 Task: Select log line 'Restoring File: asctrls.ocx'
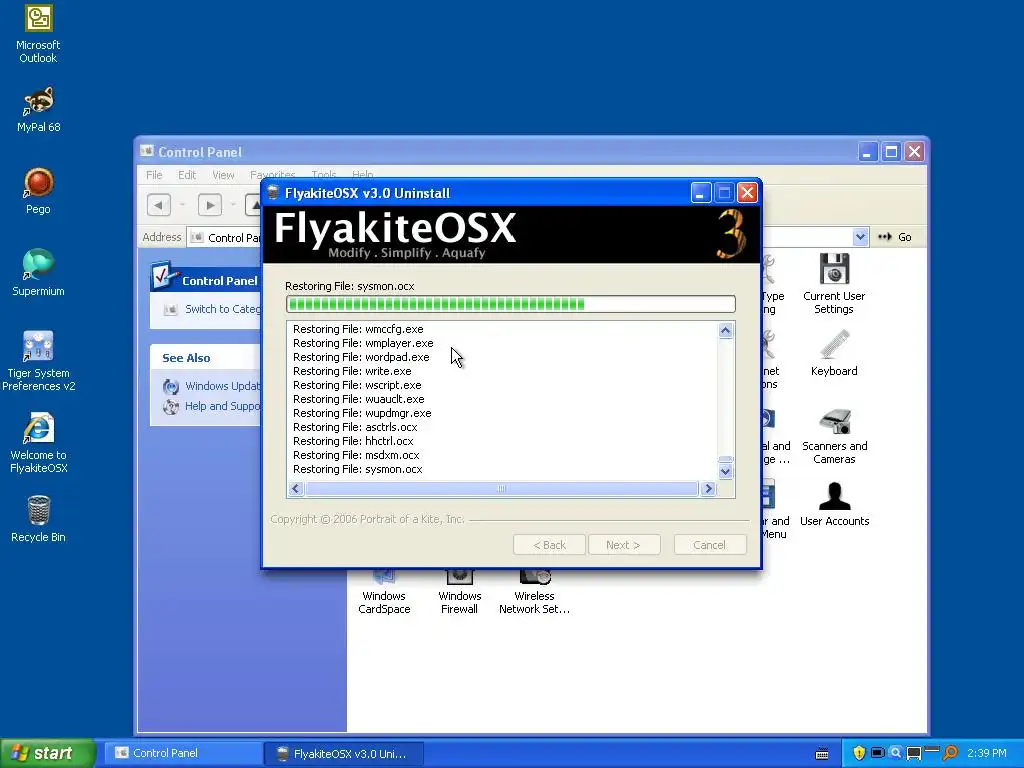[x=355, y=427]
